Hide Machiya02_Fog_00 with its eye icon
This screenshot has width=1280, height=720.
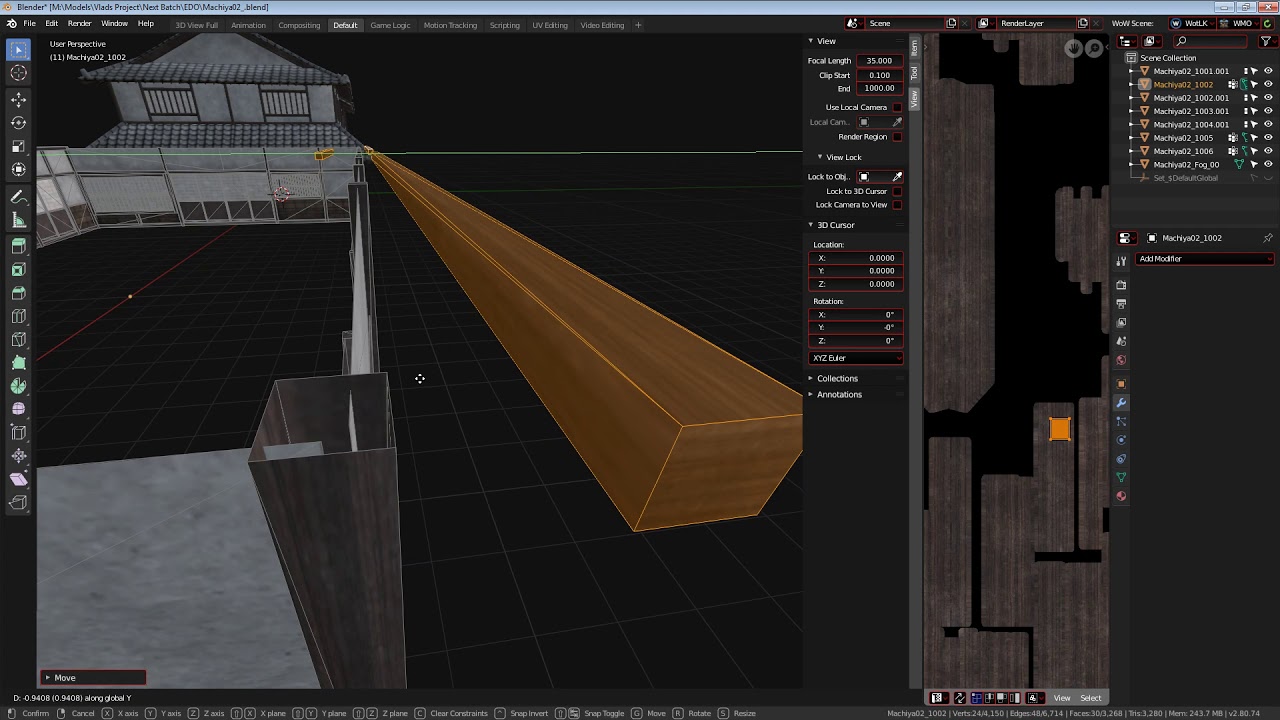tap(1268, 164)
